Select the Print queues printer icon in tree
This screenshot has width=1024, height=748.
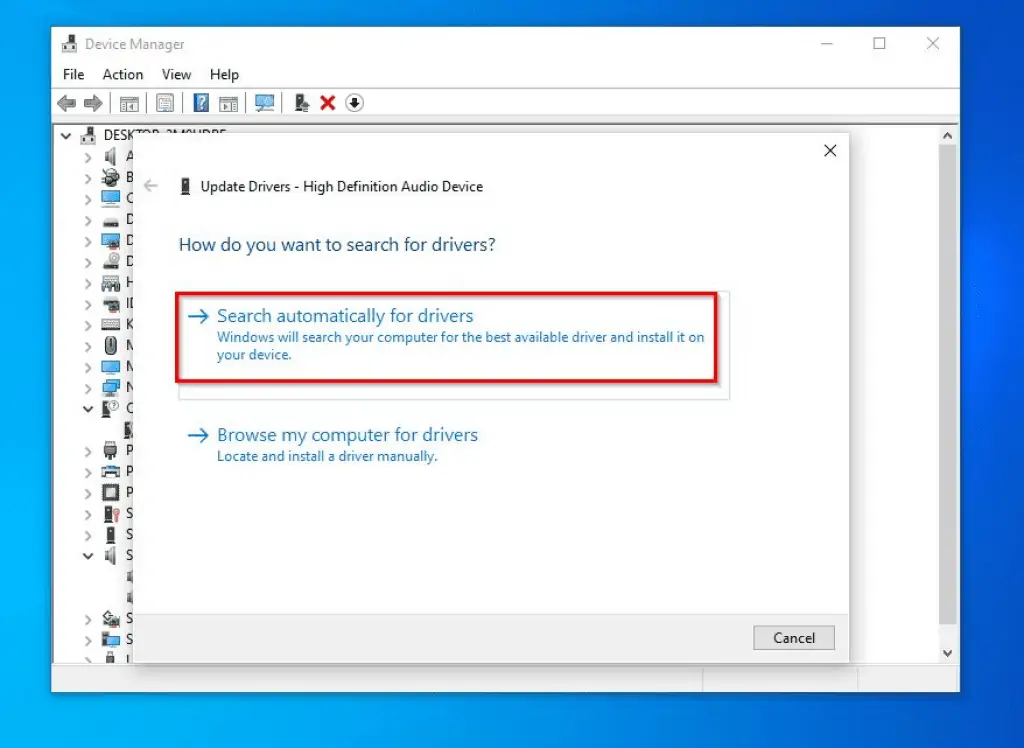110,471
